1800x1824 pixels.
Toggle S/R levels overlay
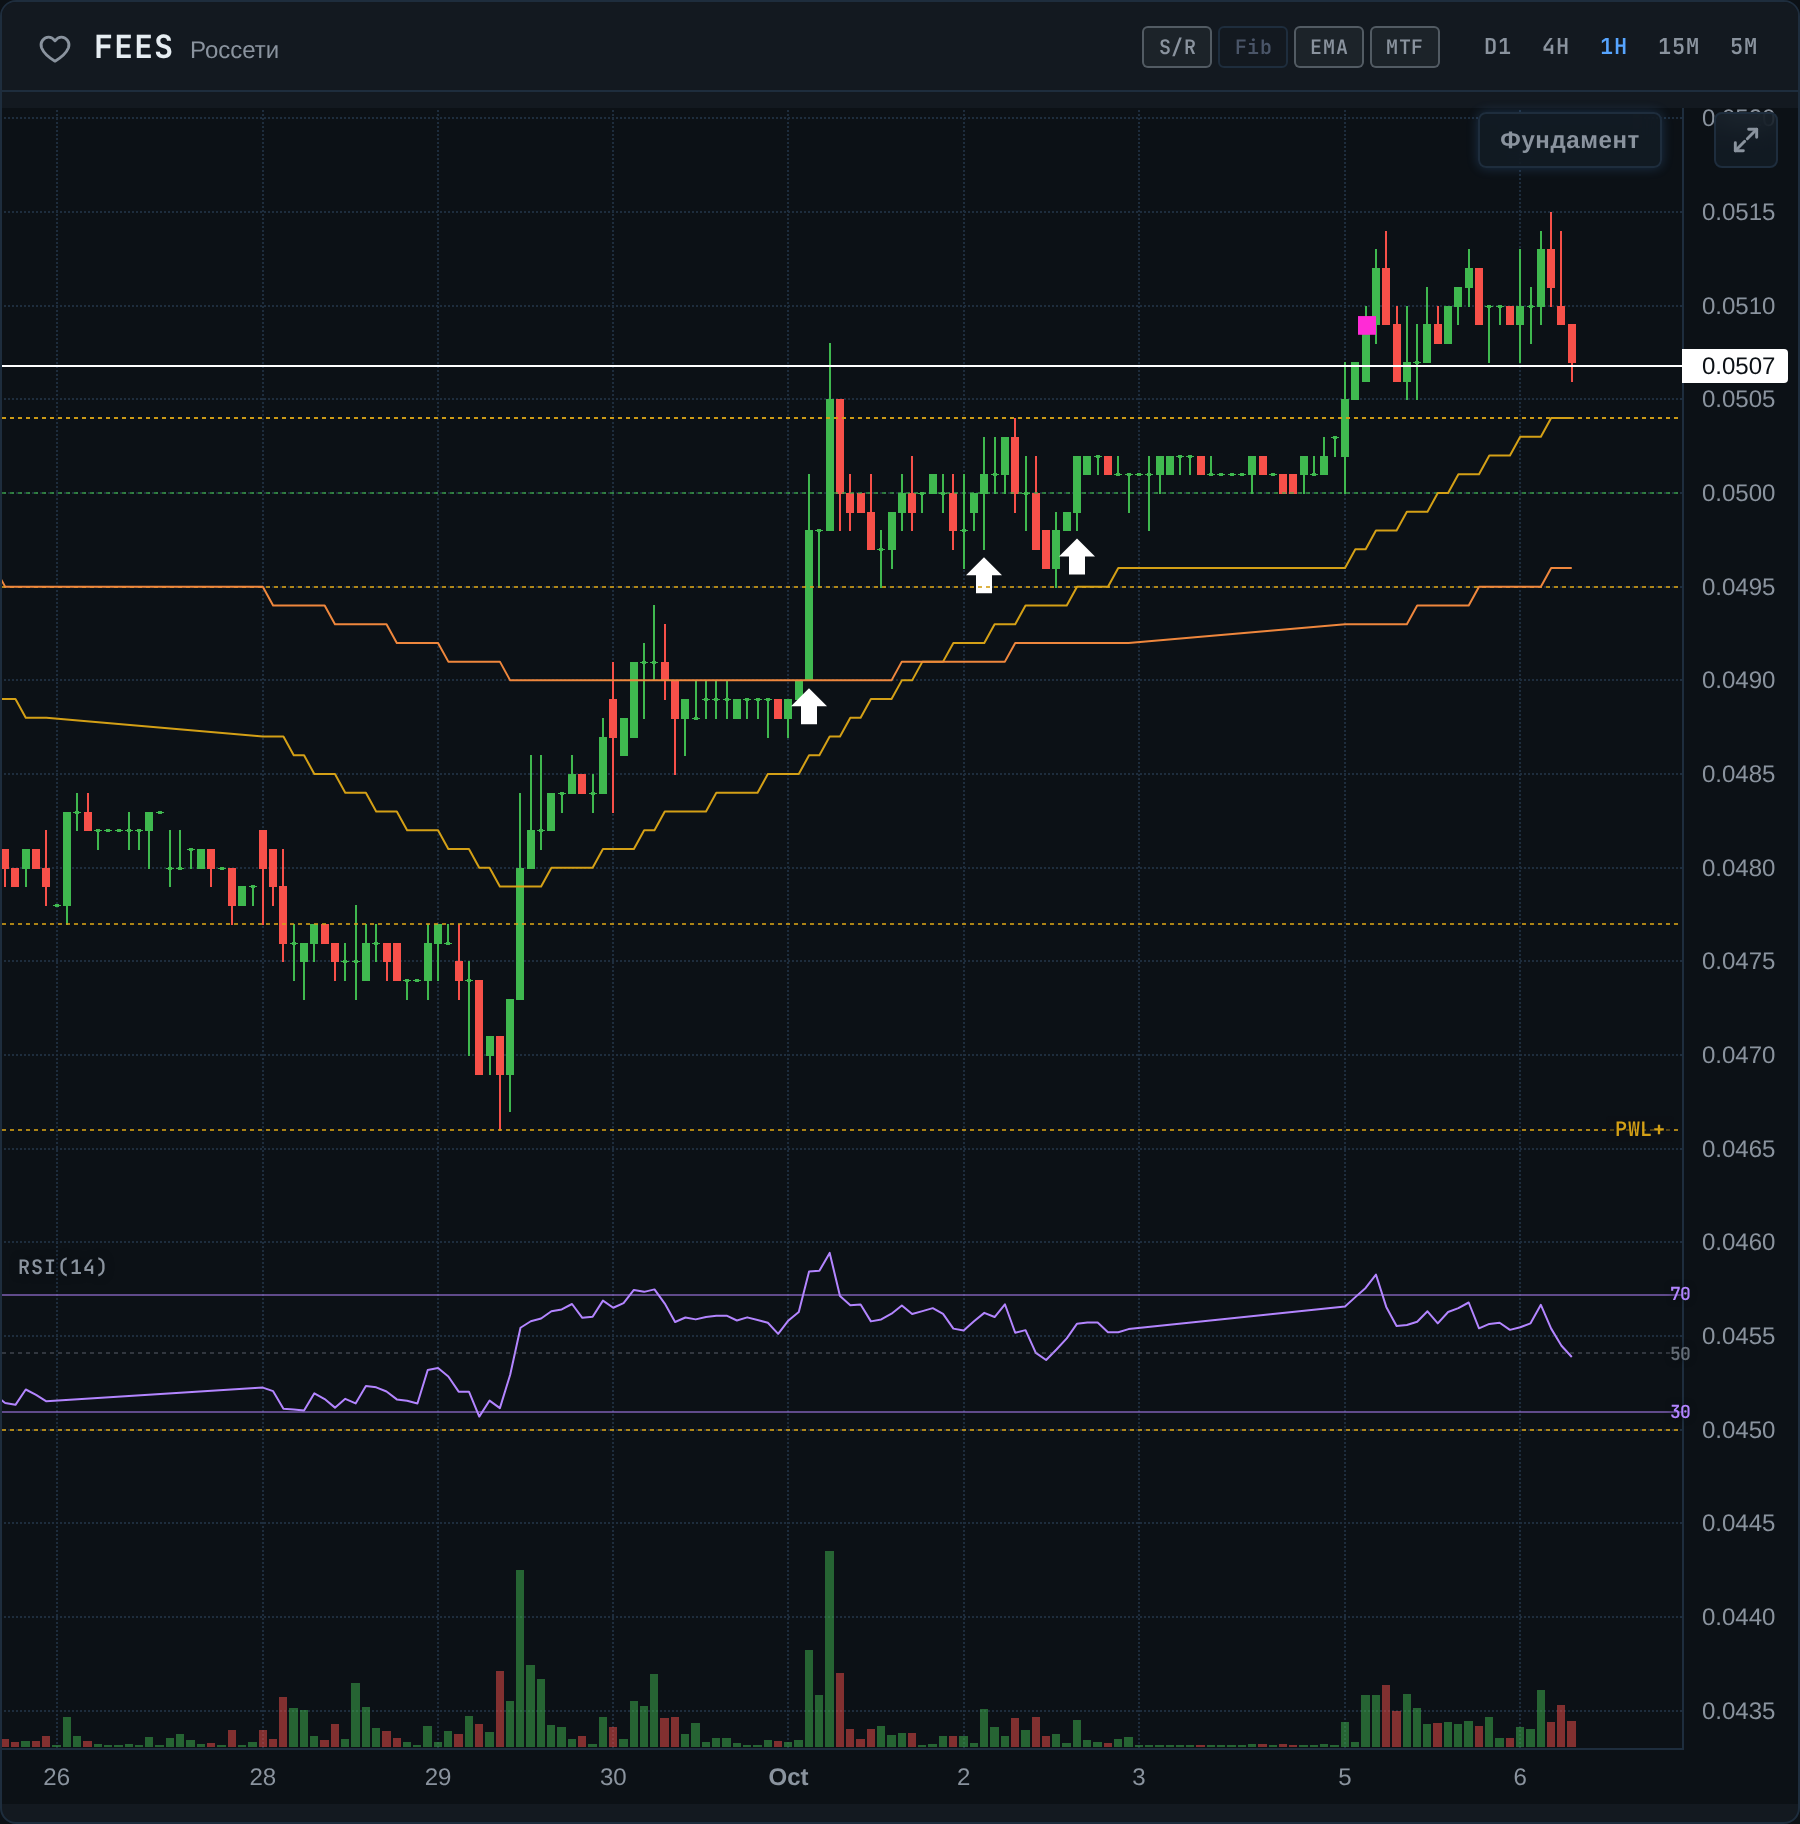pyautogui.click(x=1177, y=47)
